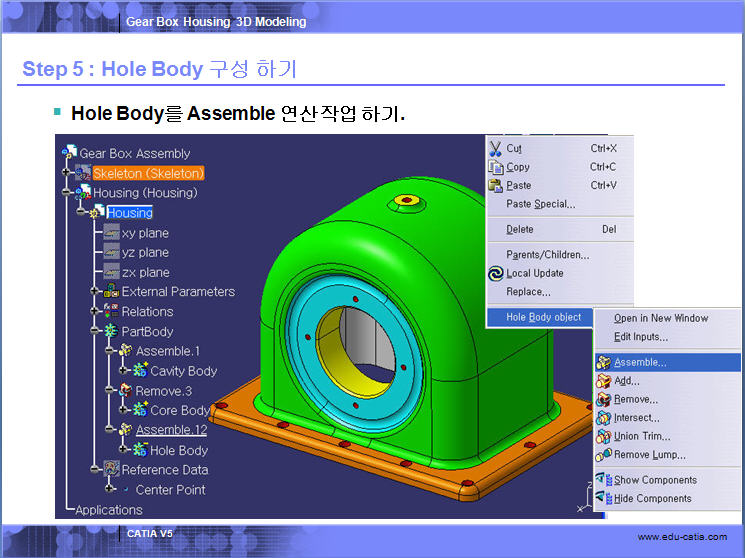Open the Hole Body object submenu
This screenshot has height=558, width=745.
(x=543, y=317)
